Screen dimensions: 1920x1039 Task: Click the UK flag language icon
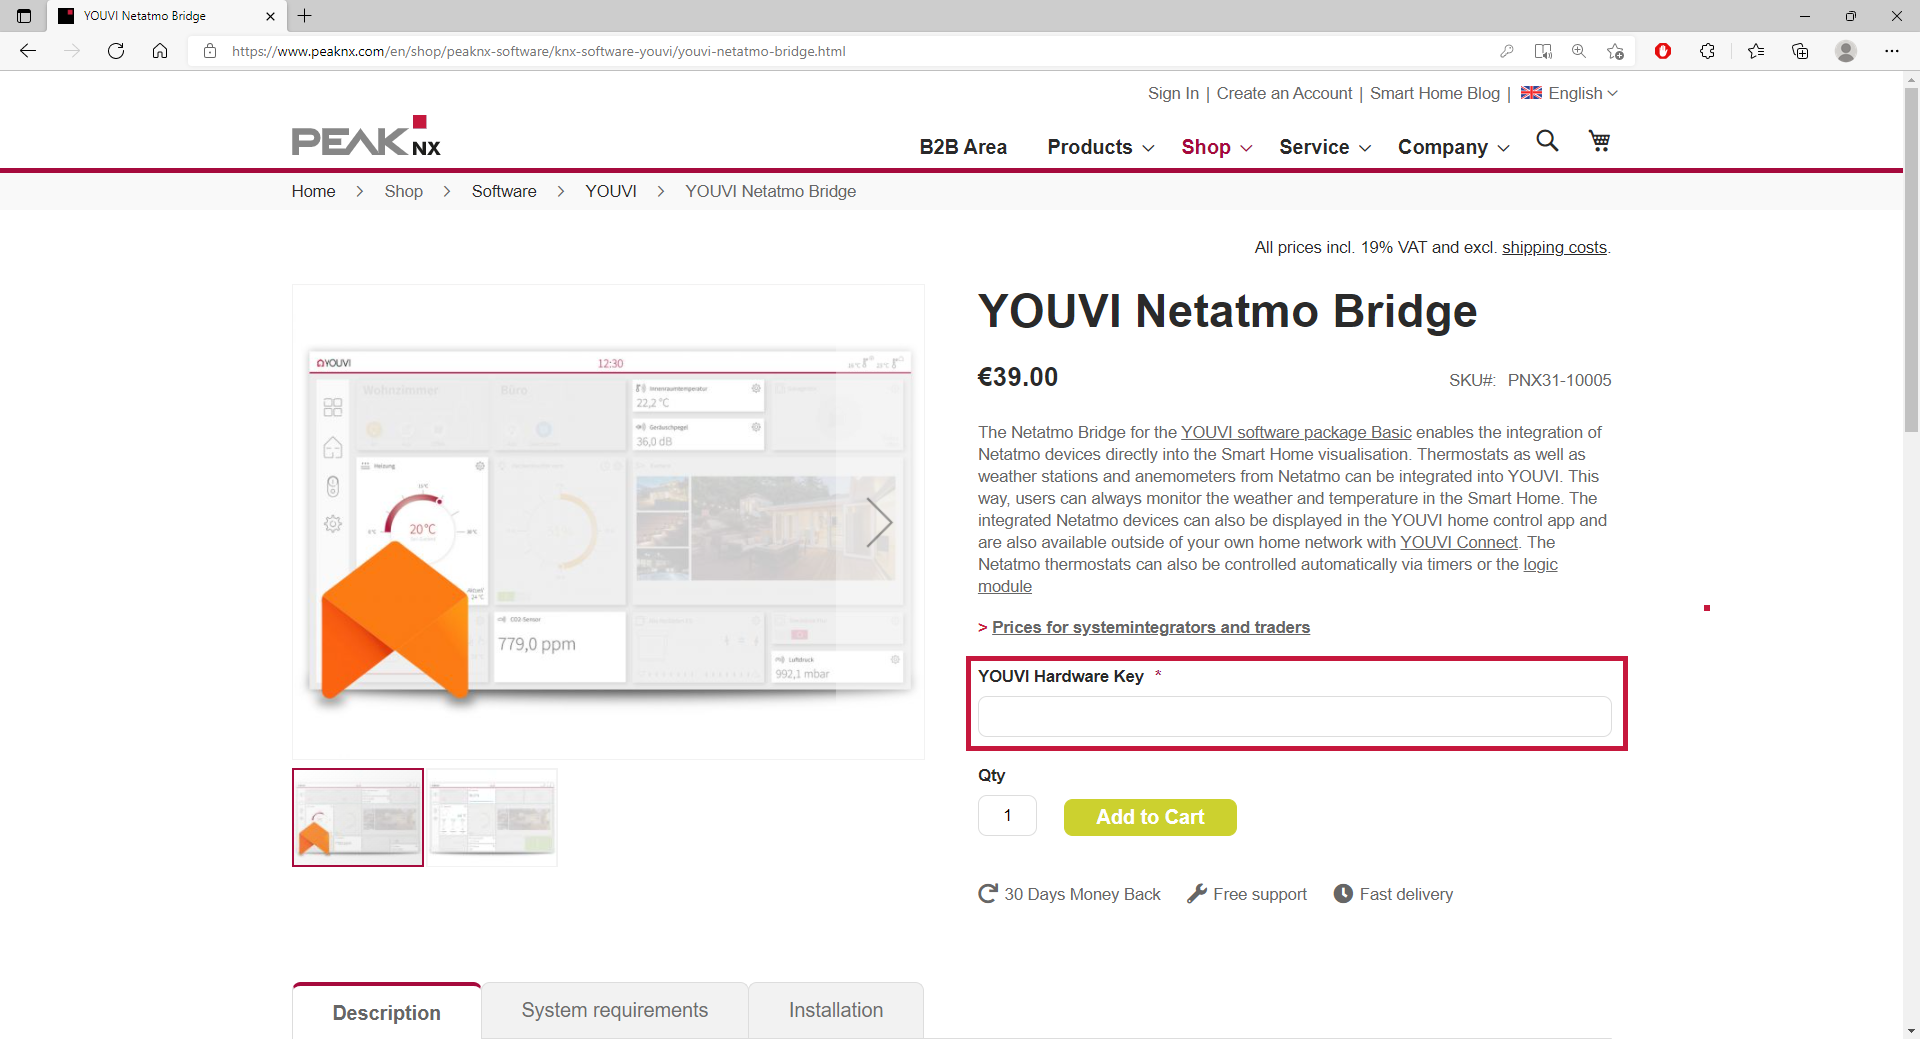pyautogui.click(x=1531, y=93)
